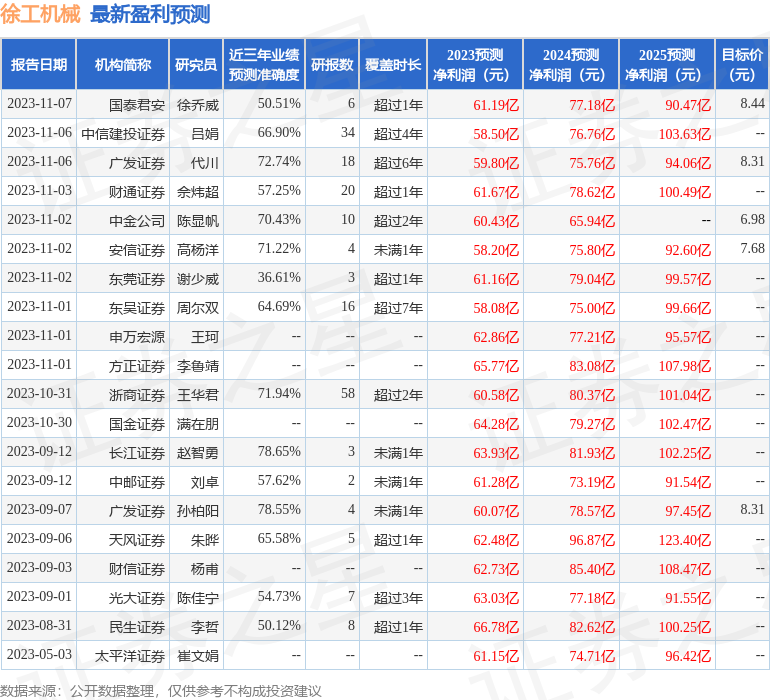The image size is (770, 700).
Task: Click the 最新盈利预测 title text
Action: pos(150,14)
